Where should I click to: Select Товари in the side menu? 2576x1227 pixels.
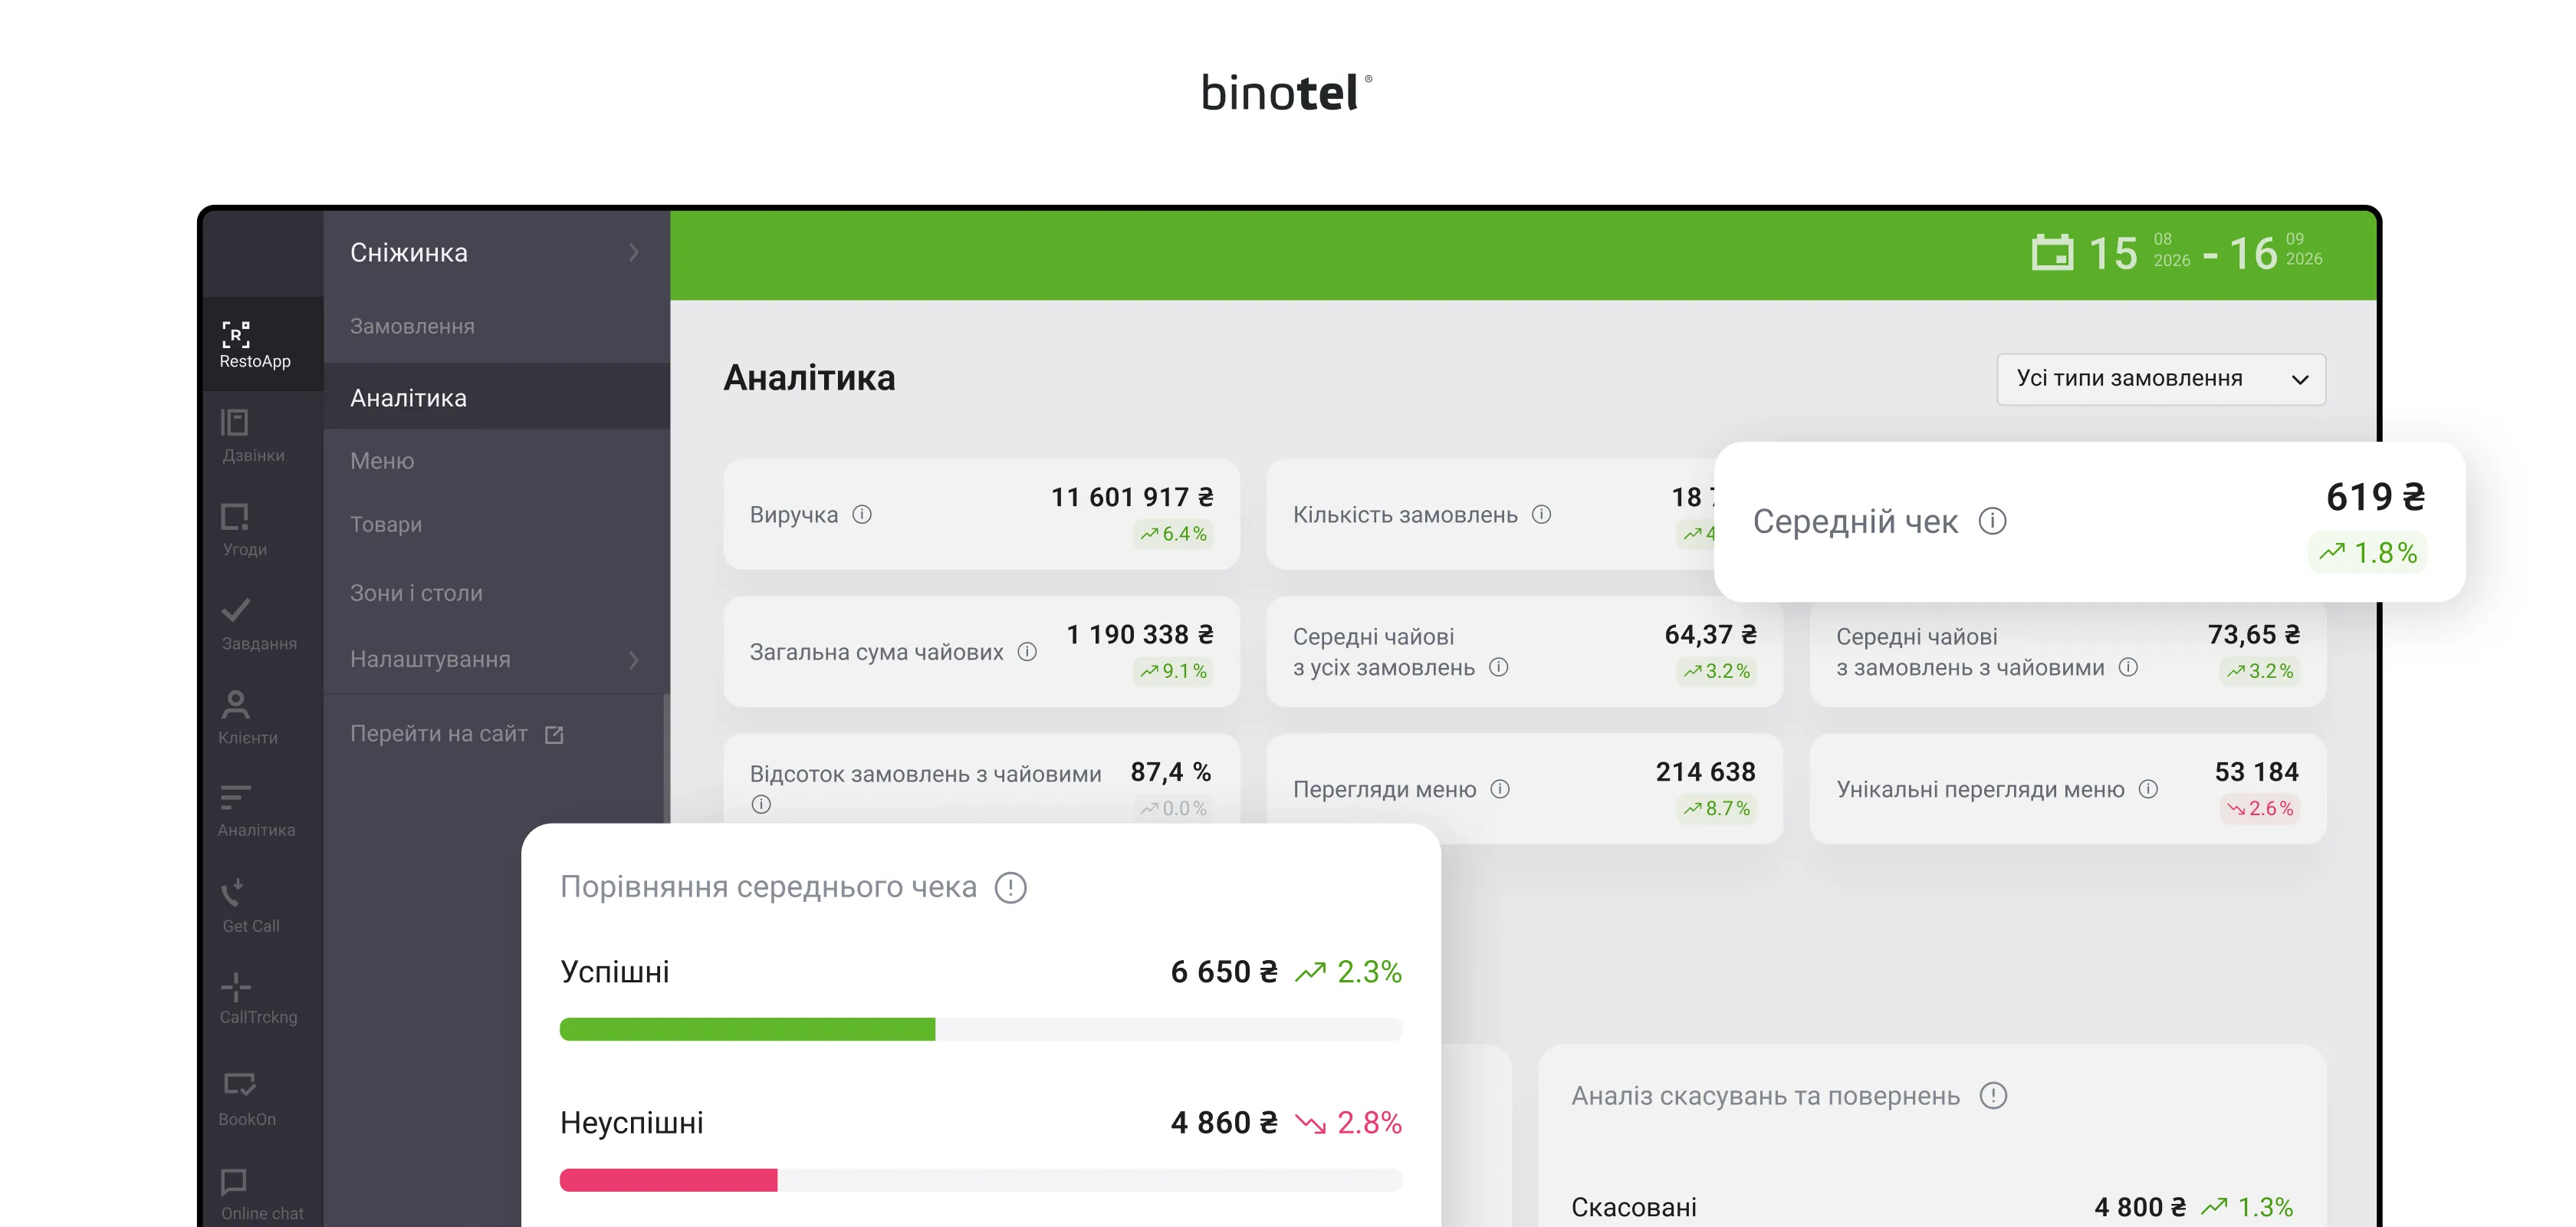pyautogui.click(x=496, y=524)
